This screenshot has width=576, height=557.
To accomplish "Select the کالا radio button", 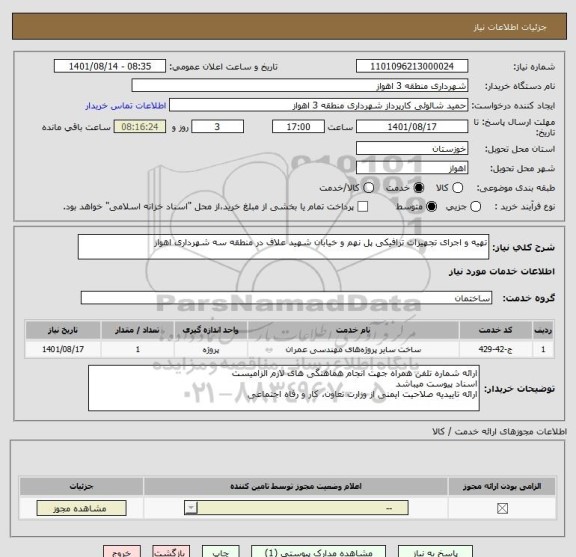I will click(x=457, y=188).
